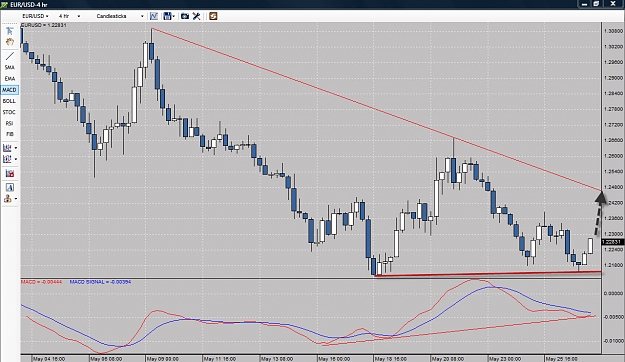
Task: Select the hand pan tool
Action: (10, 42)
